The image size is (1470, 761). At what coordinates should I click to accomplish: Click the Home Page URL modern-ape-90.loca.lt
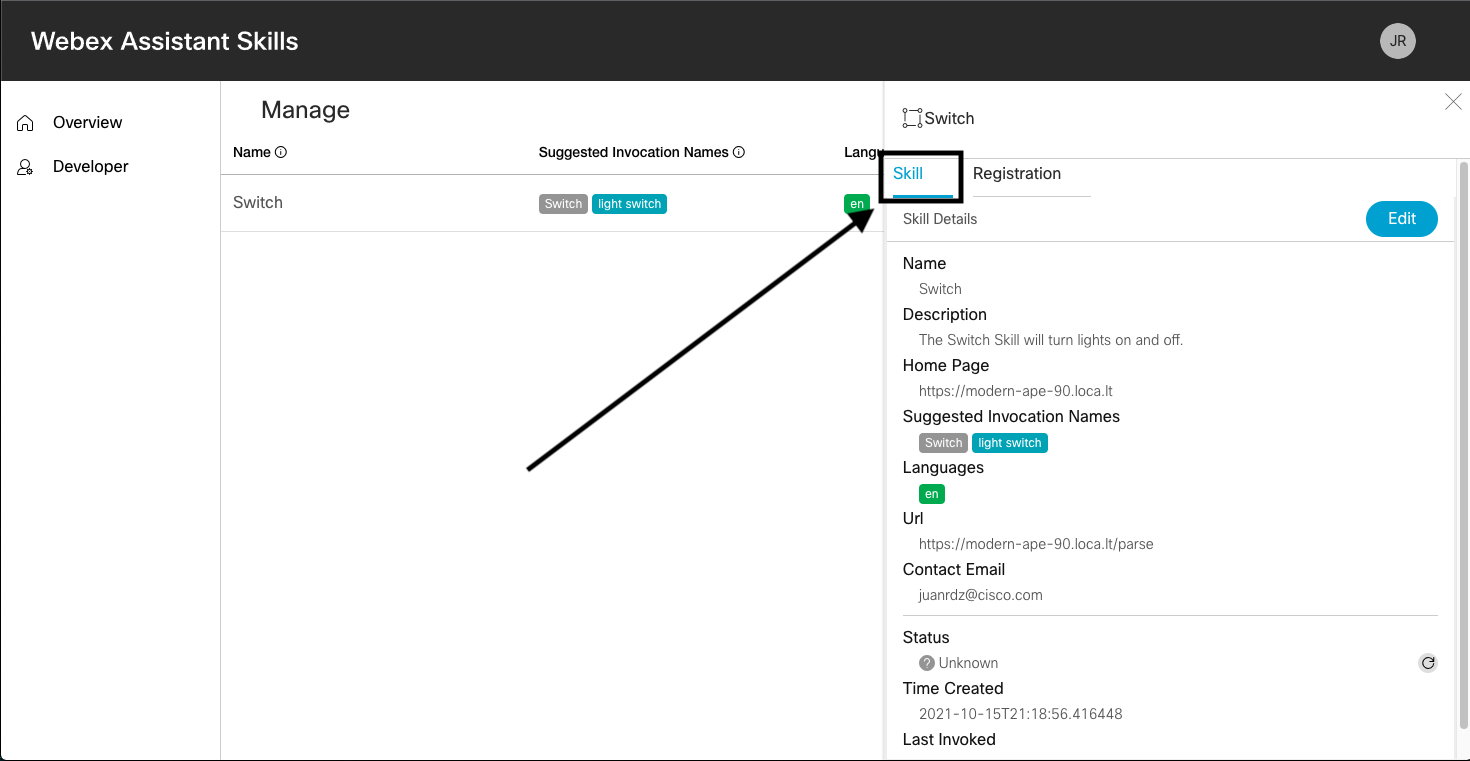[1016, 391]
